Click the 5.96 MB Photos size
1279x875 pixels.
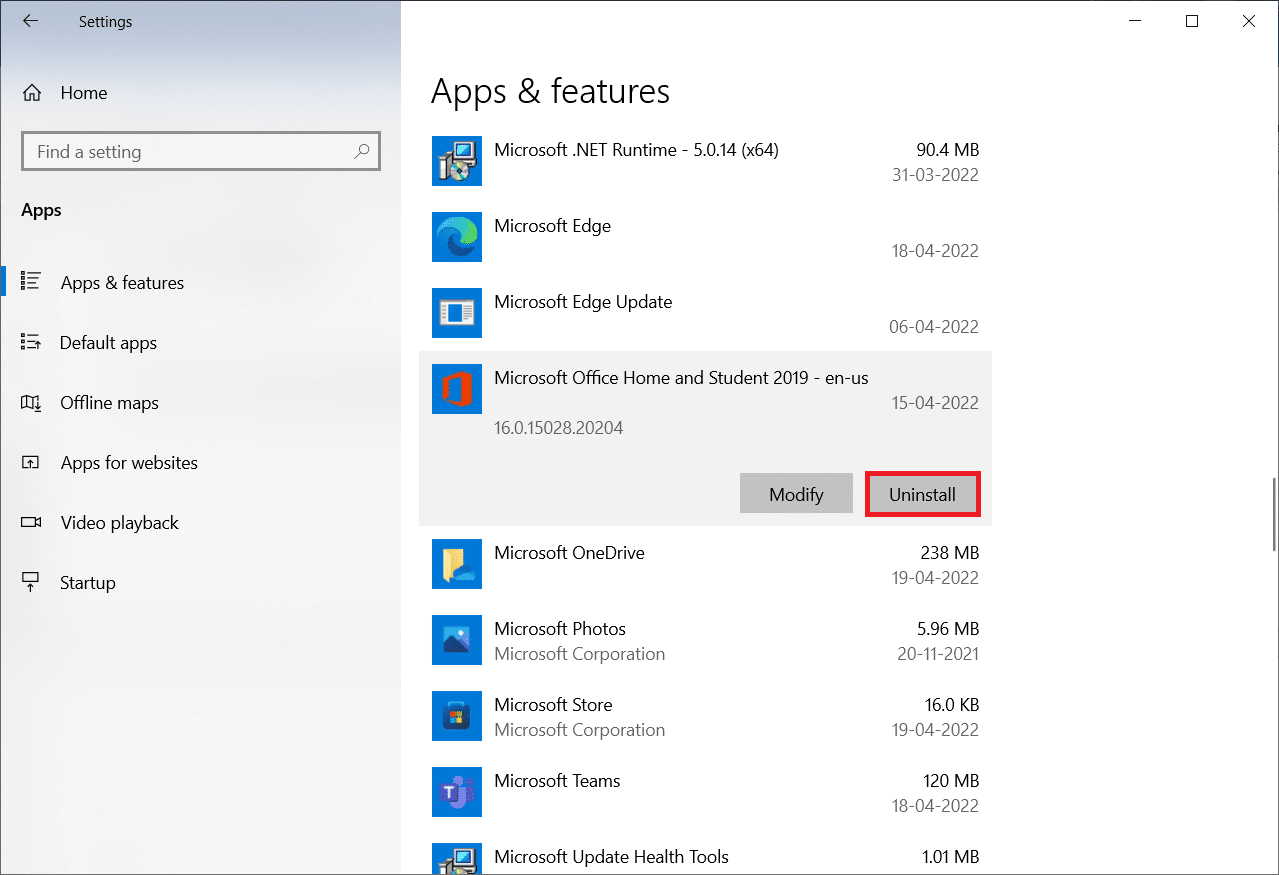click(x=948, y=629)
